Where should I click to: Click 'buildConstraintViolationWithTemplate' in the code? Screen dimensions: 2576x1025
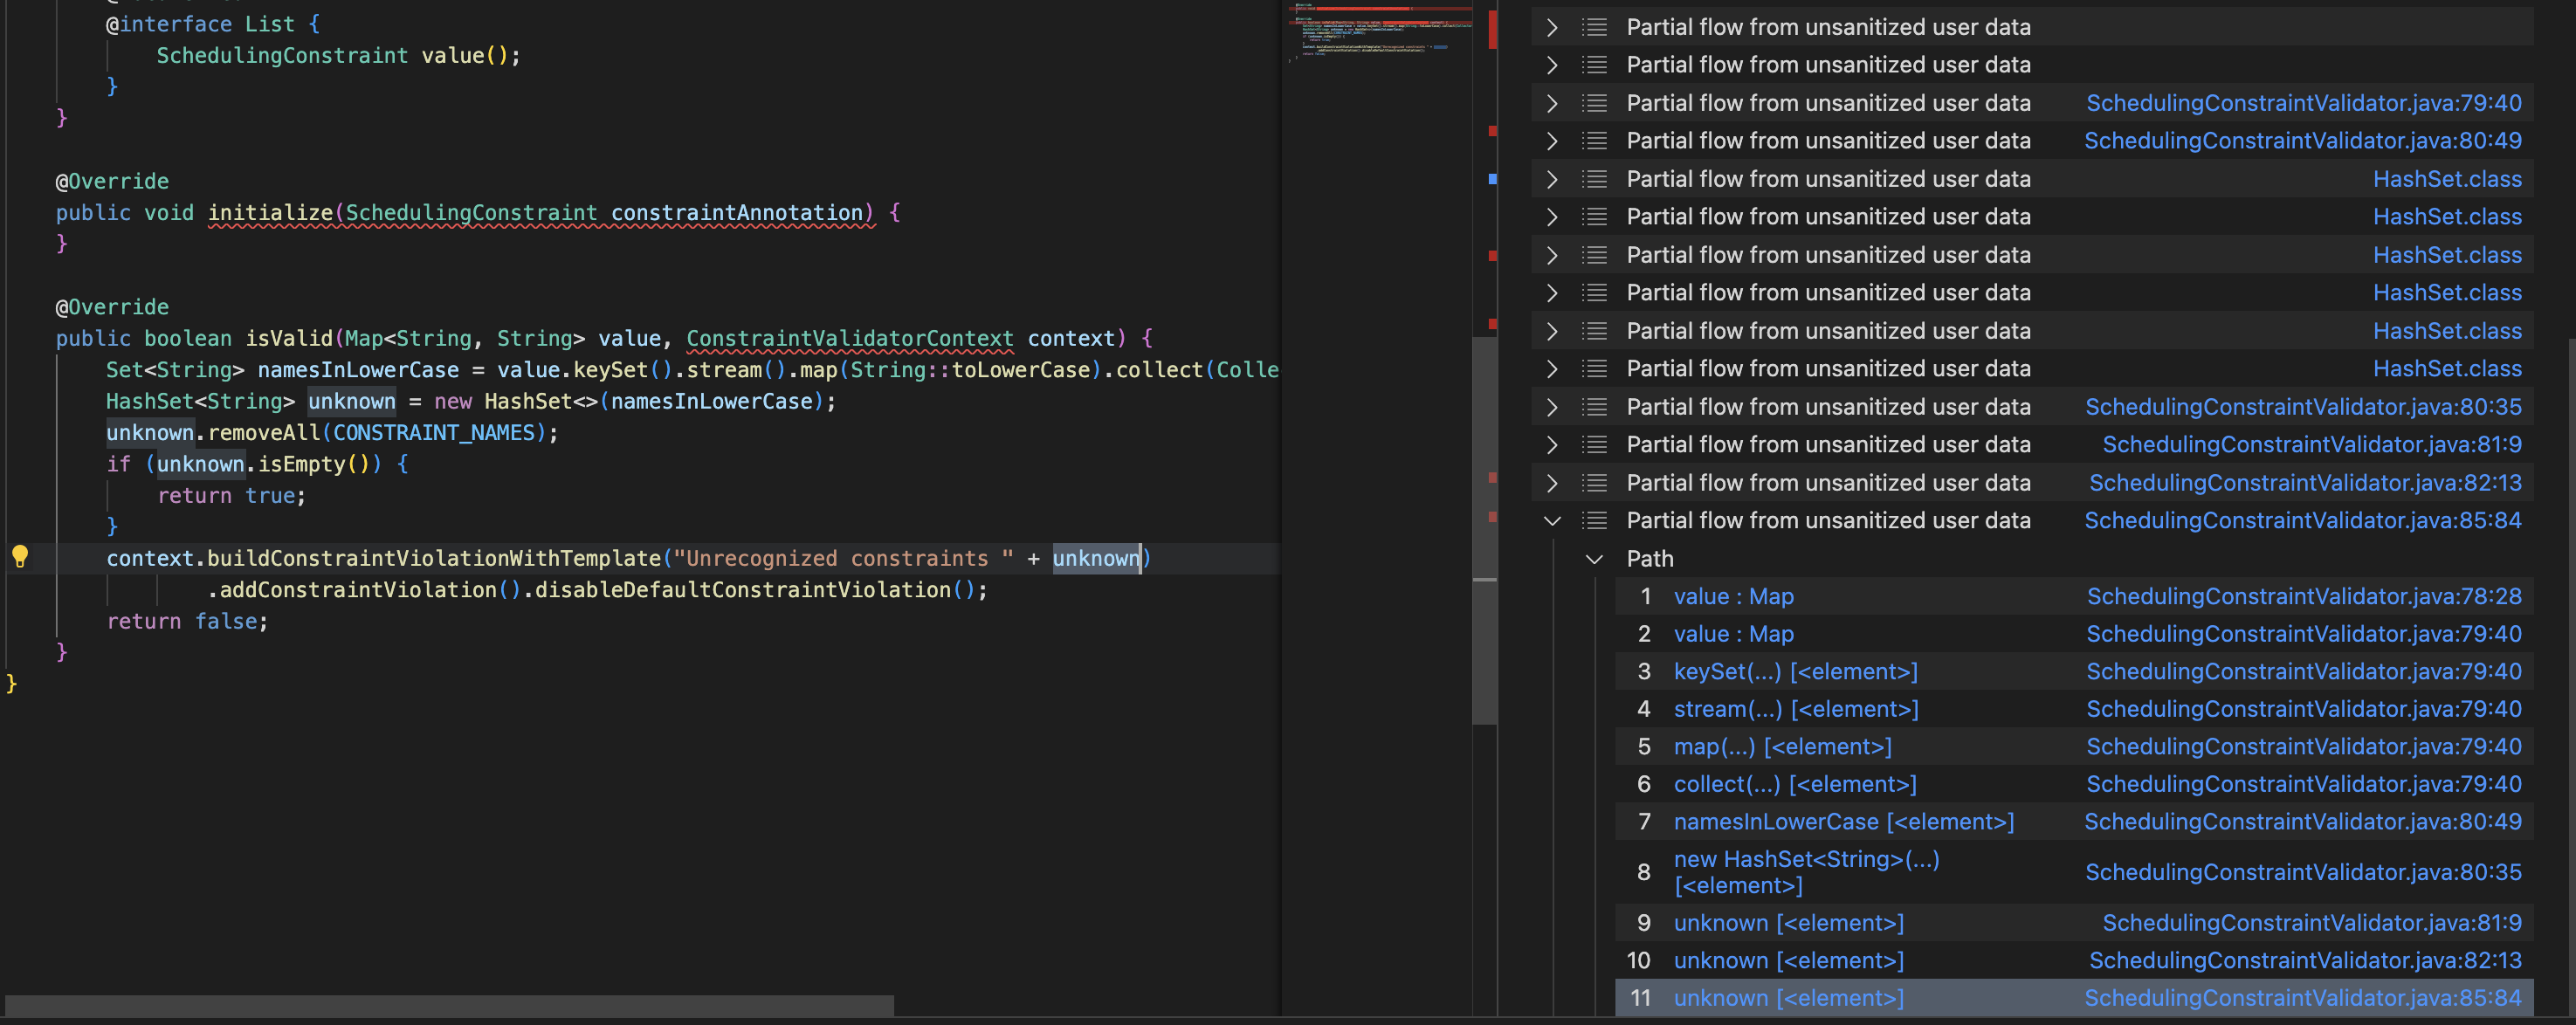pos(434,559)
